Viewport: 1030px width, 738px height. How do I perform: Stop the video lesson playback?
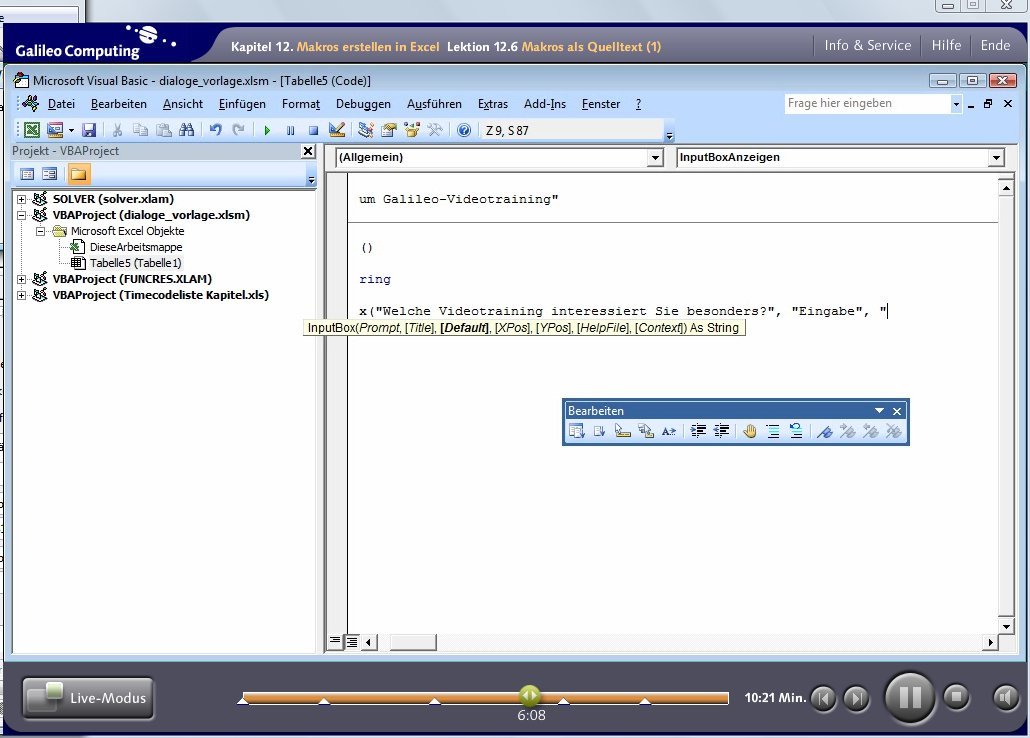click(x=956, y=696)
